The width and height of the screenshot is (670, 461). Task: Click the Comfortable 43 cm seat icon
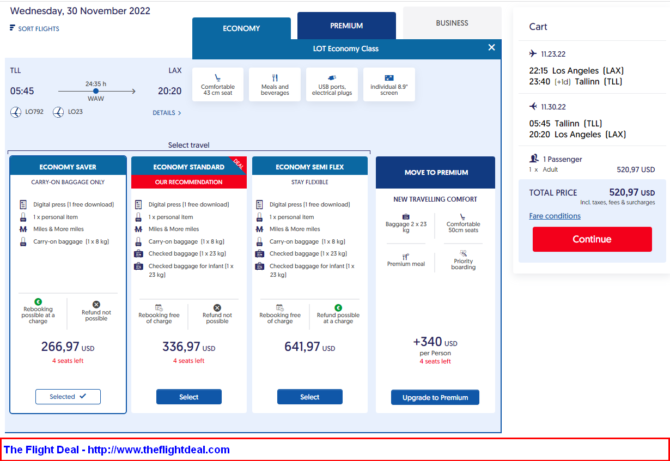click(218, 78)
